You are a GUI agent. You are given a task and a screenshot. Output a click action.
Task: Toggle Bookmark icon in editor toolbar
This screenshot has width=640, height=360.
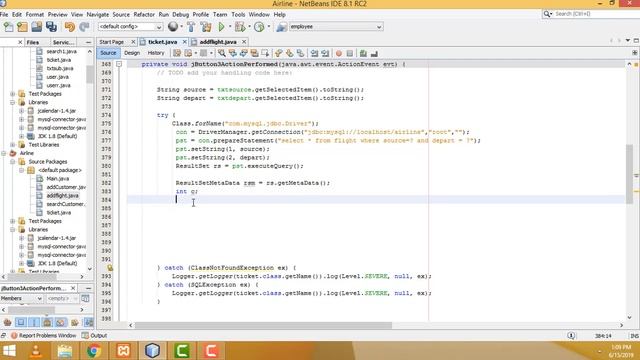pyautogui.click(x=300, y=53)
